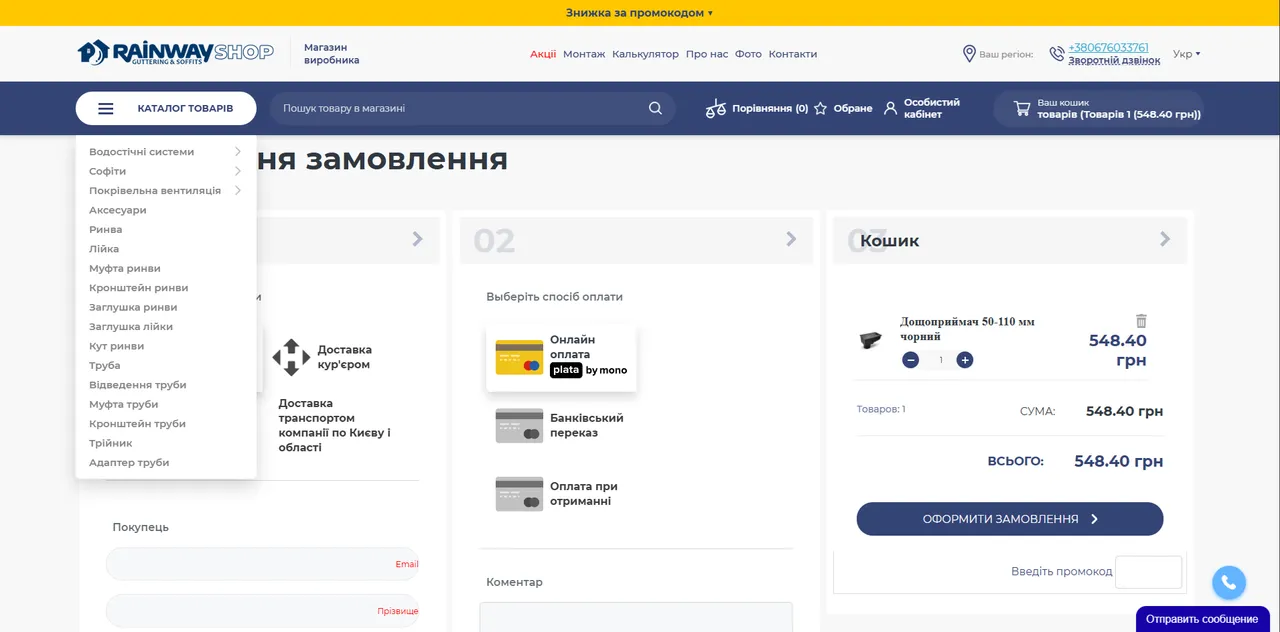Click the region location pin icon
The width and height of the screenshot is (1280, 632).
click(969, 54)
